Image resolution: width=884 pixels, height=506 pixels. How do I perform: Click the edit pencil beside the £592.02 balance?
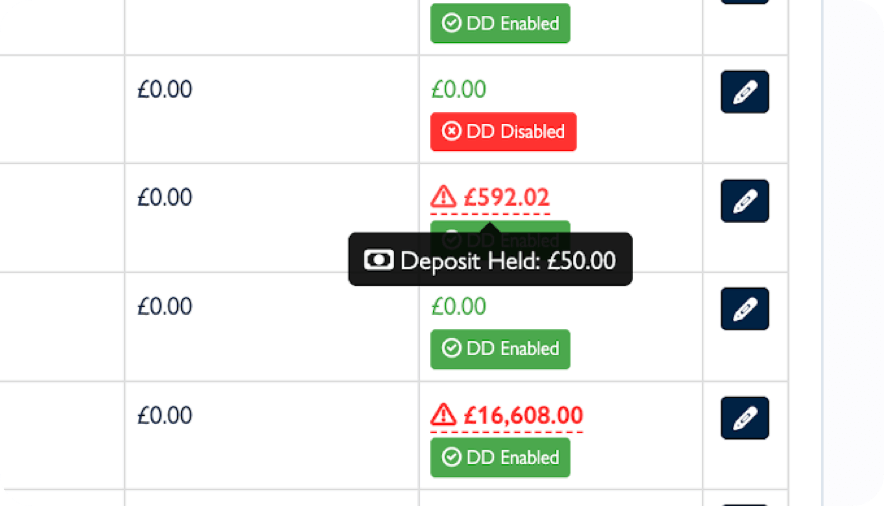pyautogui.click(x=744, y=201)
